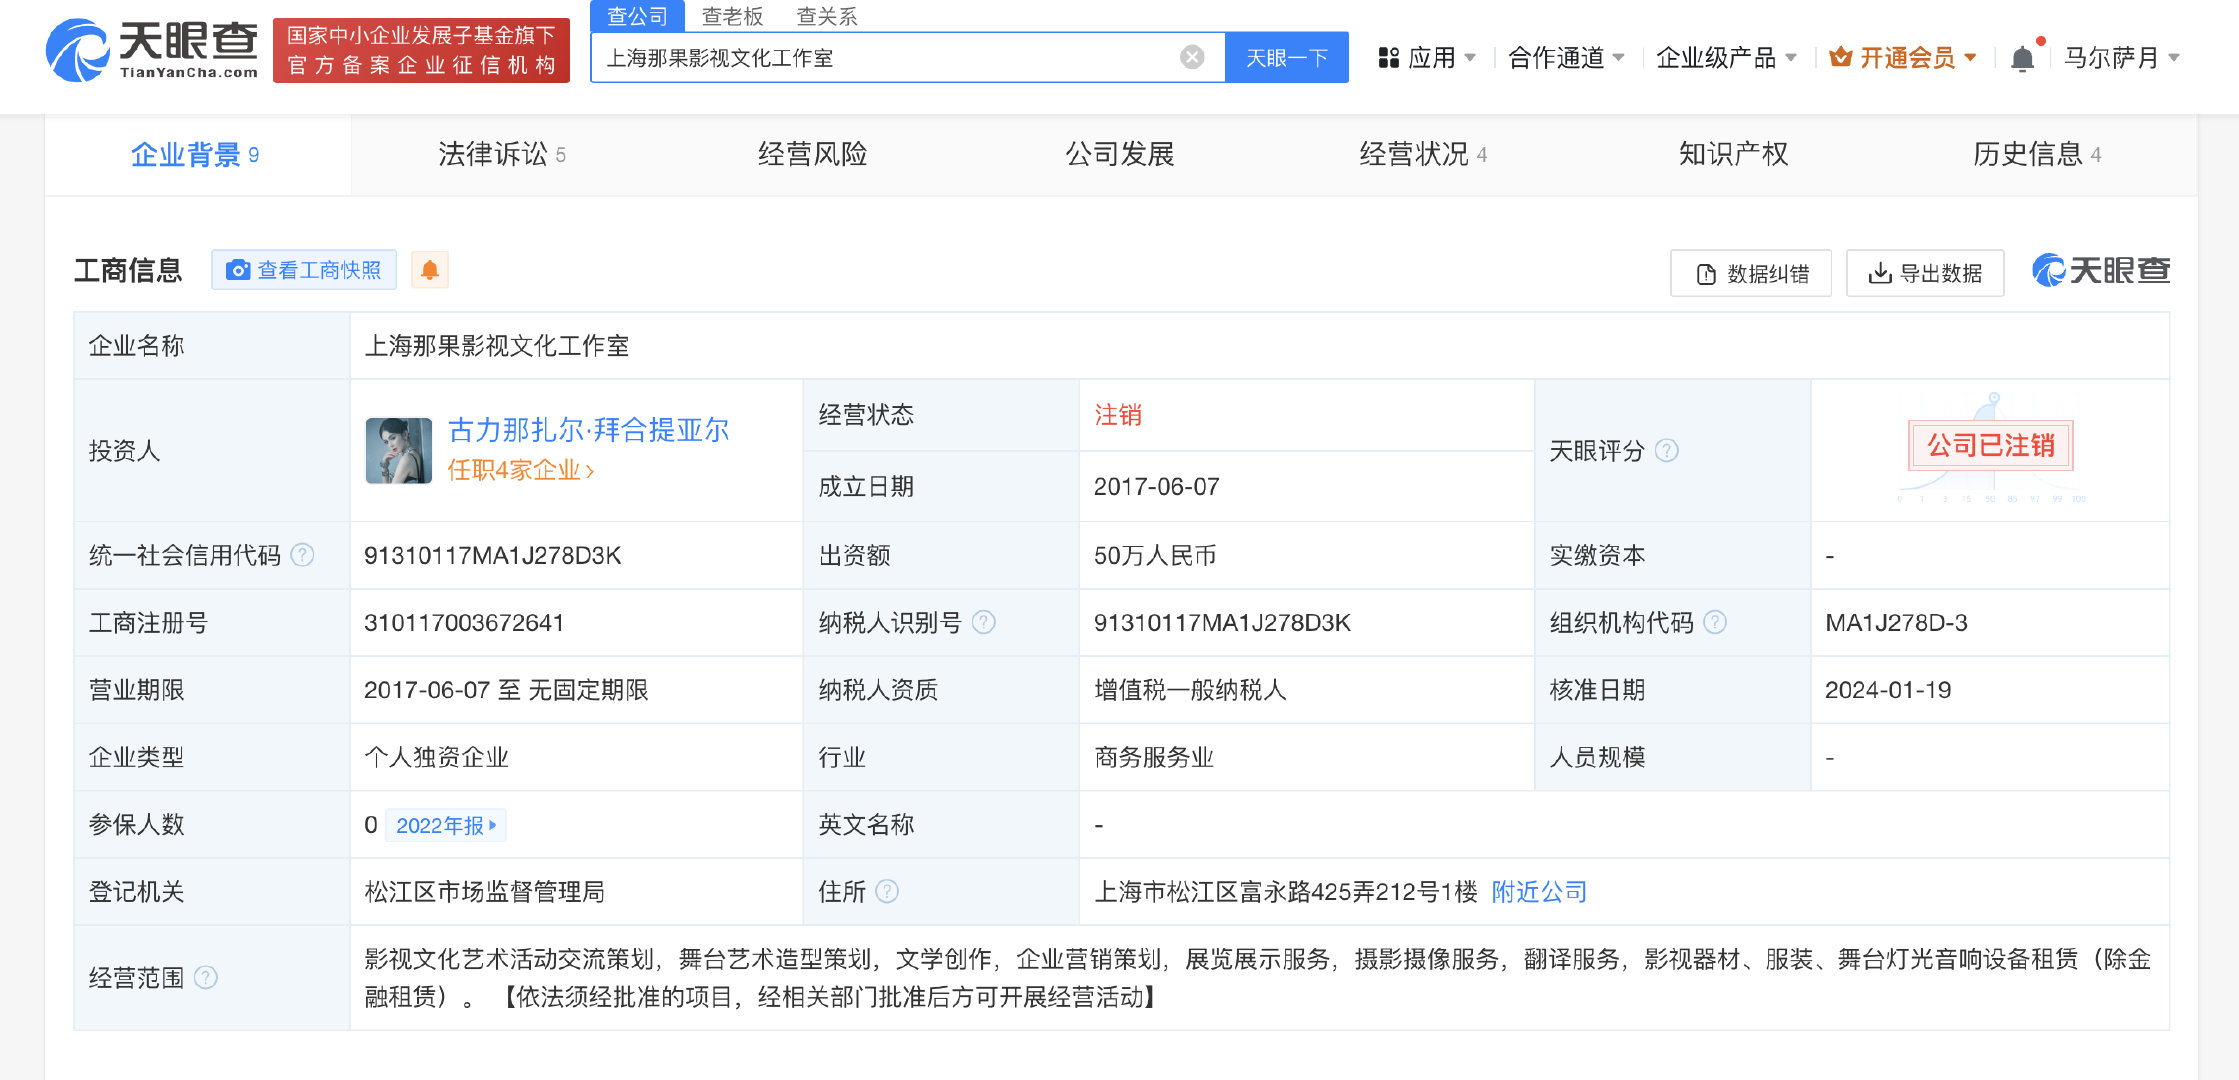Select the 查老板 search tab
Viewport: 2239px width, 1080px height.
[x=732, y=16]
